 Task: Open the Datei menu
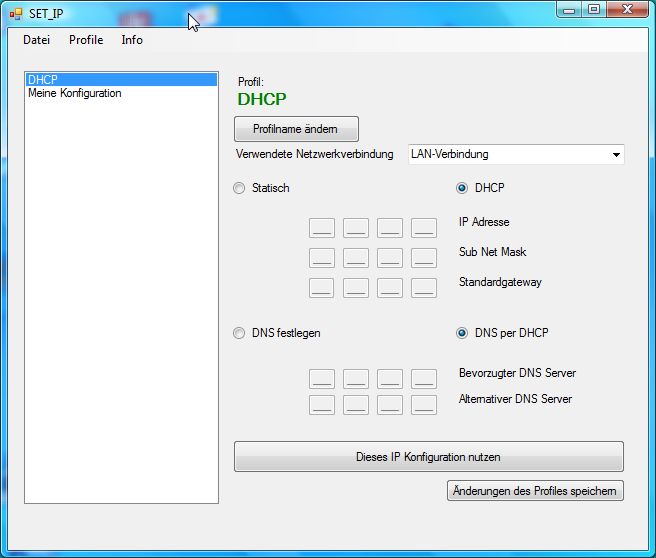[x=36, y=40]
